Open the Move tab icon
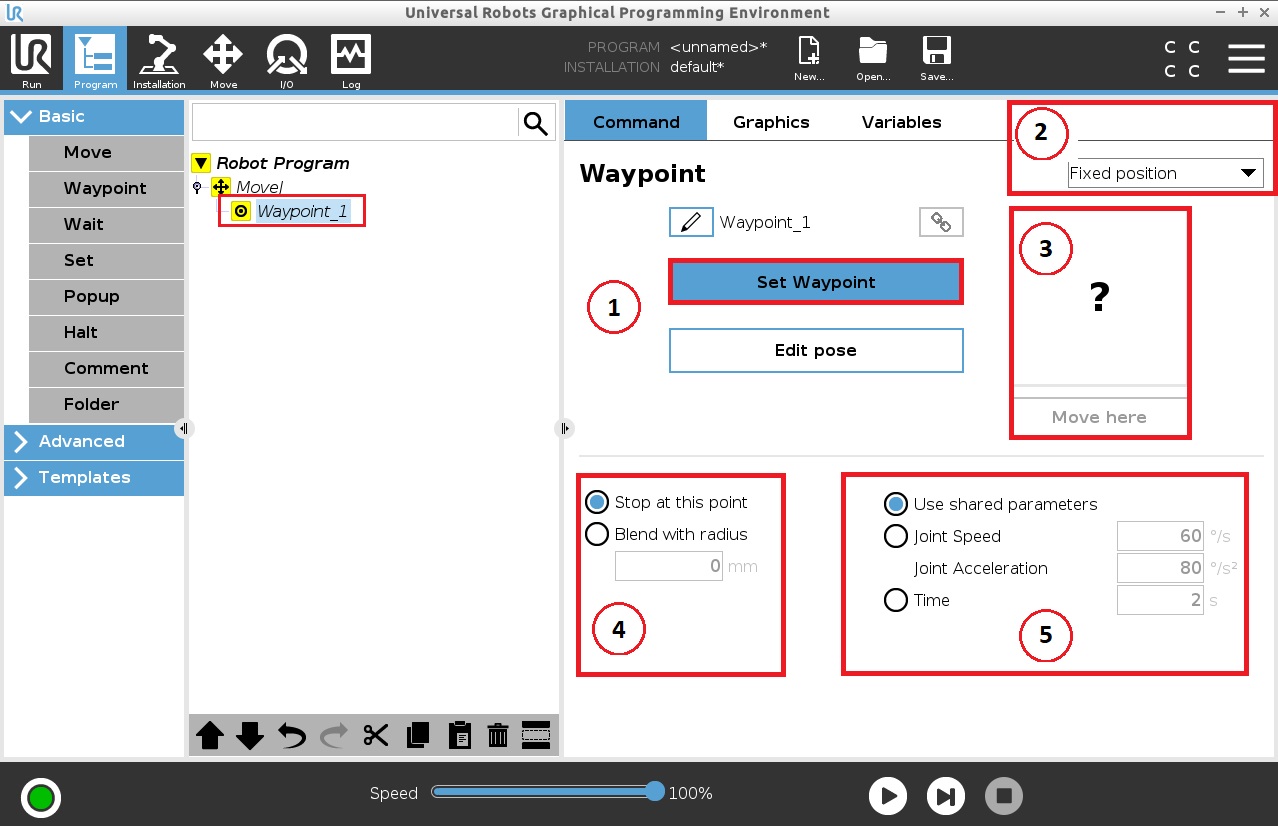Viewport: 1278px width, 826px height. (x=223, y=59)
